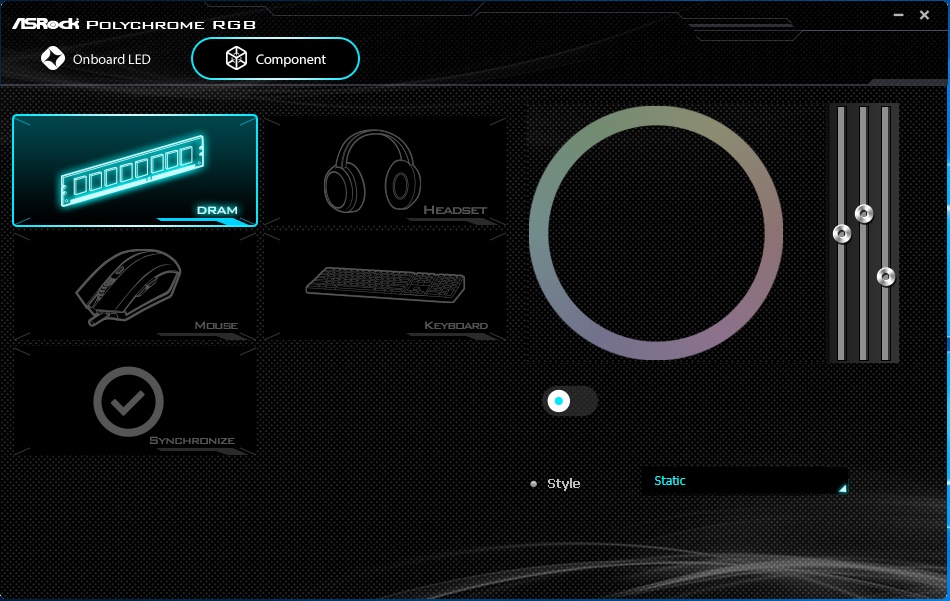Click the Style label

(x=563, y=483)
